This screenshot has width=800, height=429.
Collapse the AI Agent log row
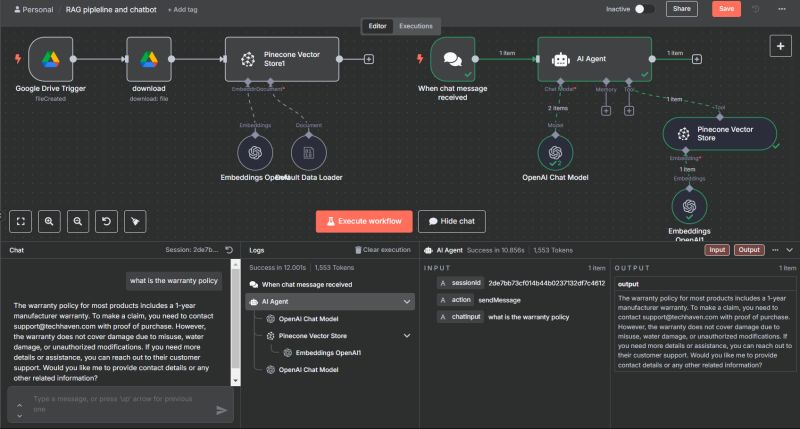[407, 301]
